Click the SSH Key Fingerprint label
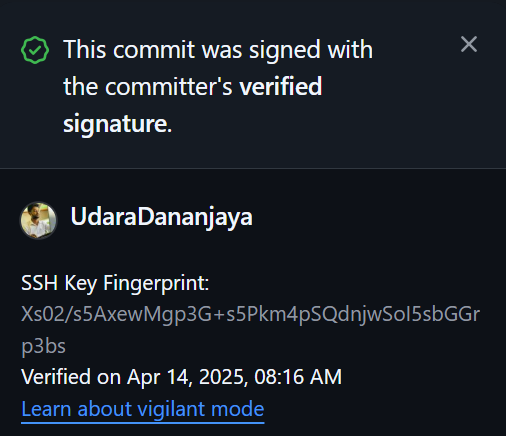Image resolution: width=506 pixels, height=436 pixels. click(x=115, y=283)
